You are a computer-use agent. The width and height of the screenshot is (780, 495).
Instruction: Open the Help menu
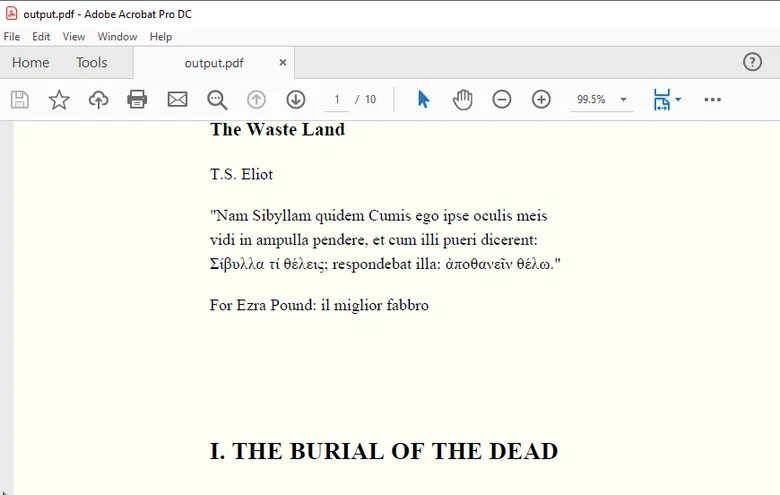(x=161, y=37)
